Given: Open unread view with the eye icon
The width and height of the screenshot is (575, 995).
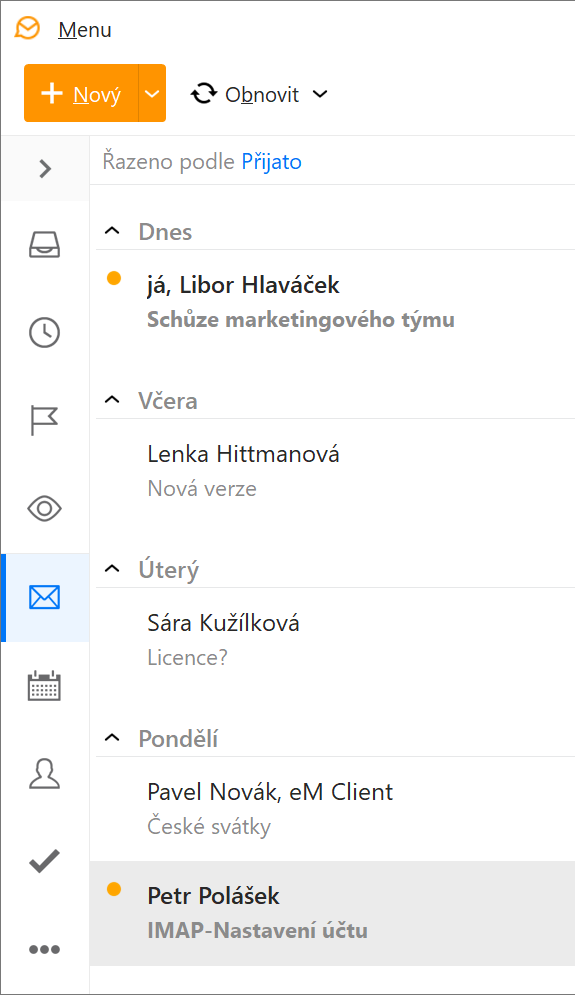Looking at the screenshot, I should pos(44,508).
